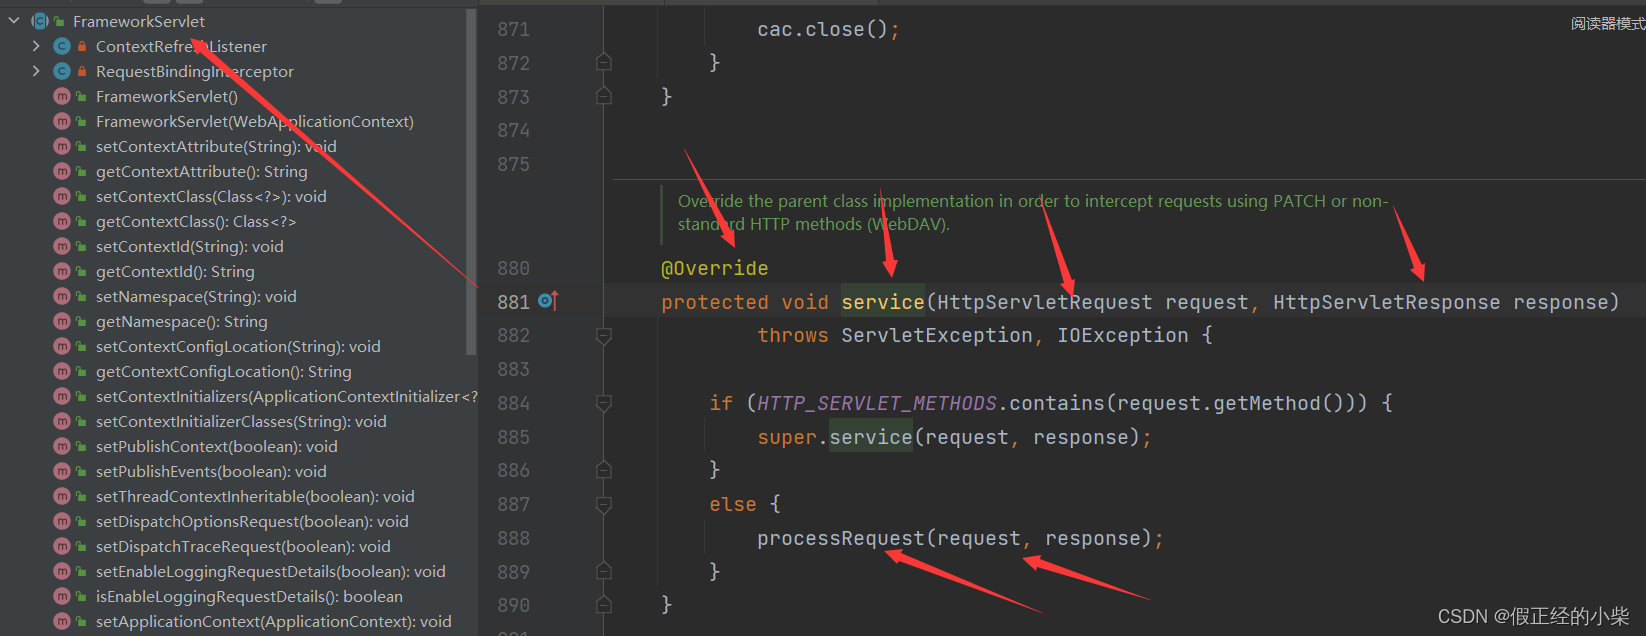
Task: Fold the else block at line 887
Action: tap(604, 504)
